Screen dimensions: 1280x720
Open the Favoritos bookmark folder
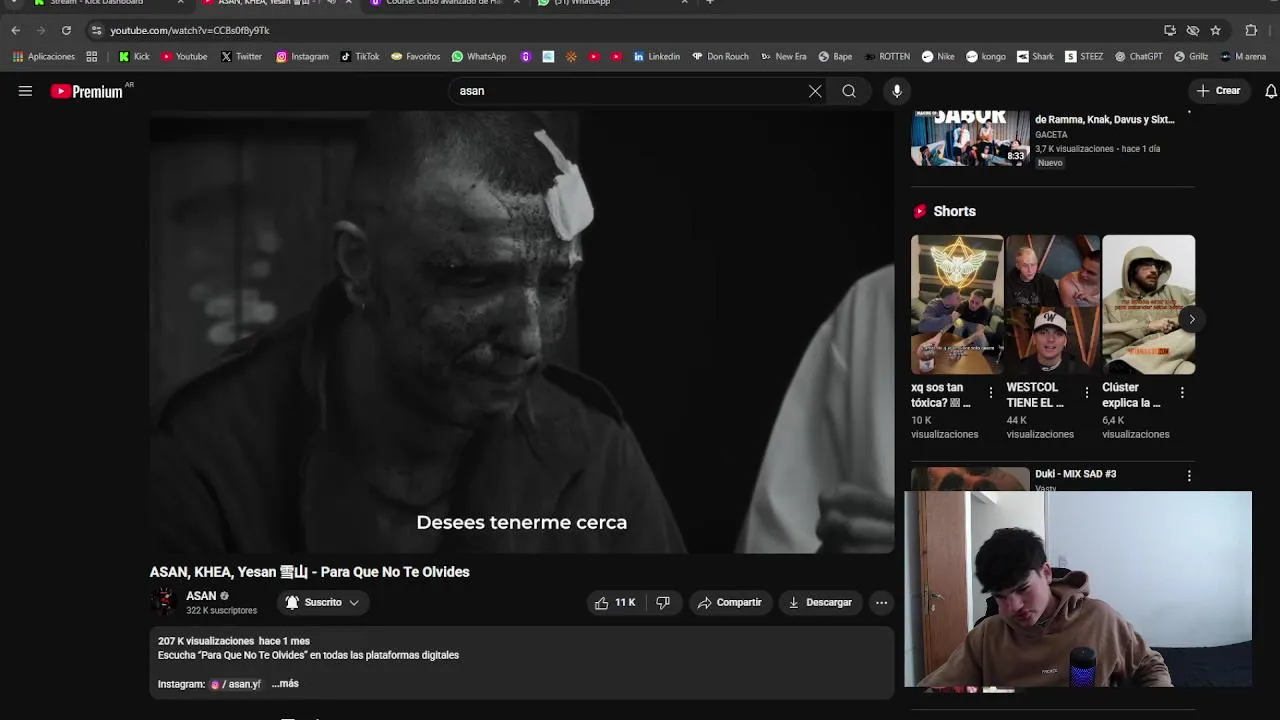pyautogui.click(x=415, y=57)
